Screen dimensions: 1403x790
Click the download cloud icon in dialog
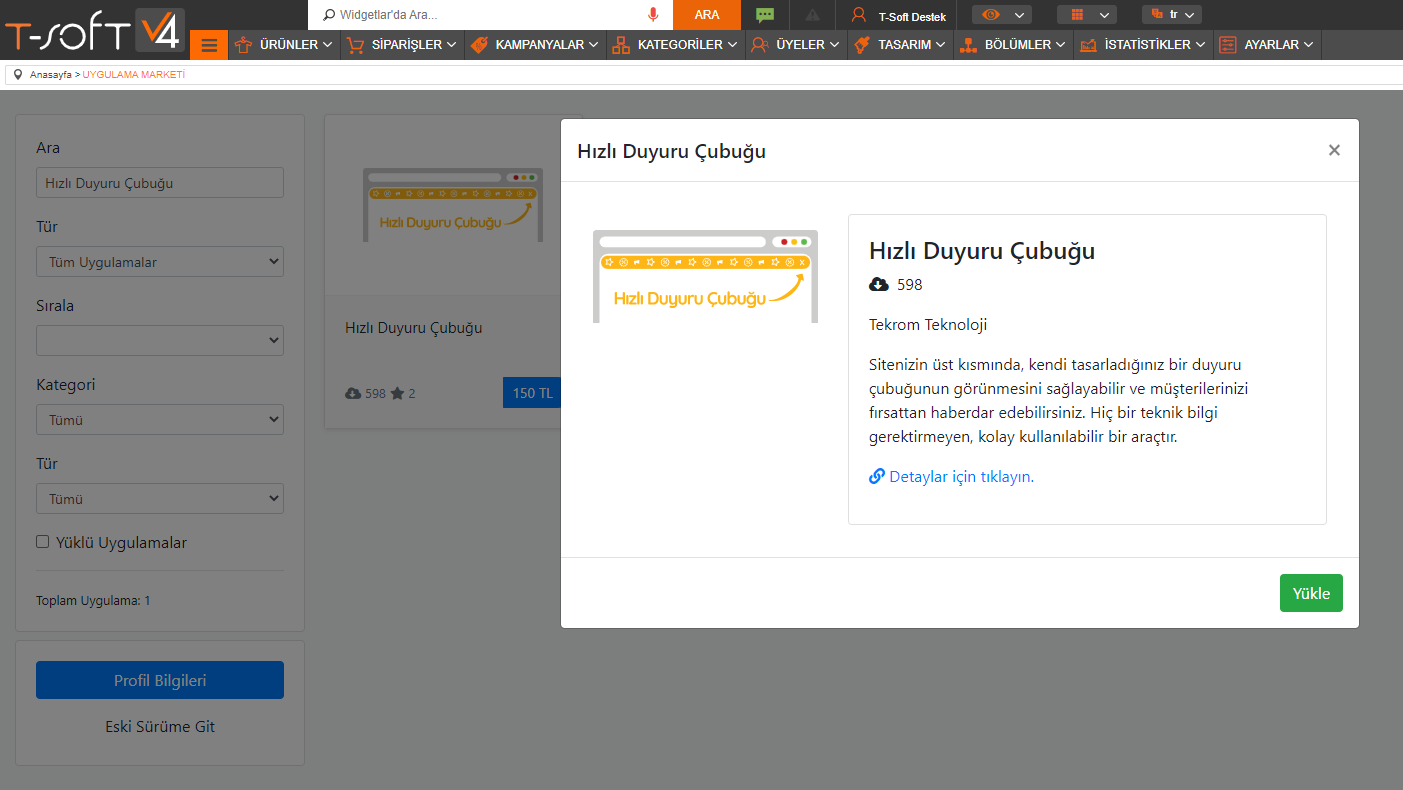click(x=879, y=285)
